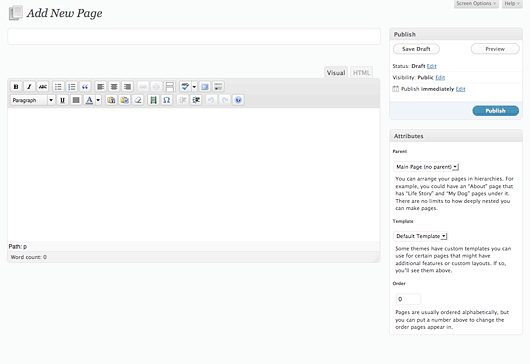Apply strikethrough with the ABC icon
The width and height of the screenshot is (530, 364).
[43, 87]
